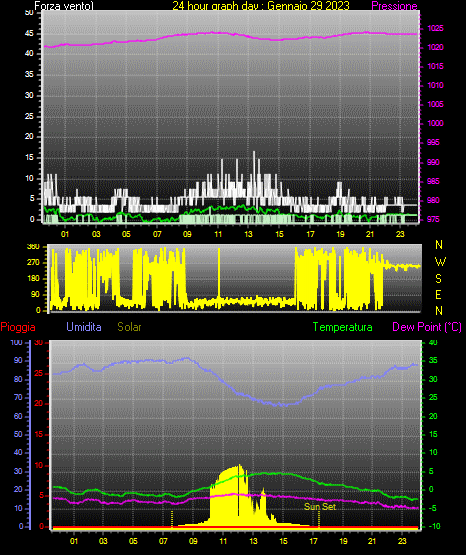This screenshot has height=555, width=466.
Task: Click the Sun Set marker label
Action: tap(320, 507)
